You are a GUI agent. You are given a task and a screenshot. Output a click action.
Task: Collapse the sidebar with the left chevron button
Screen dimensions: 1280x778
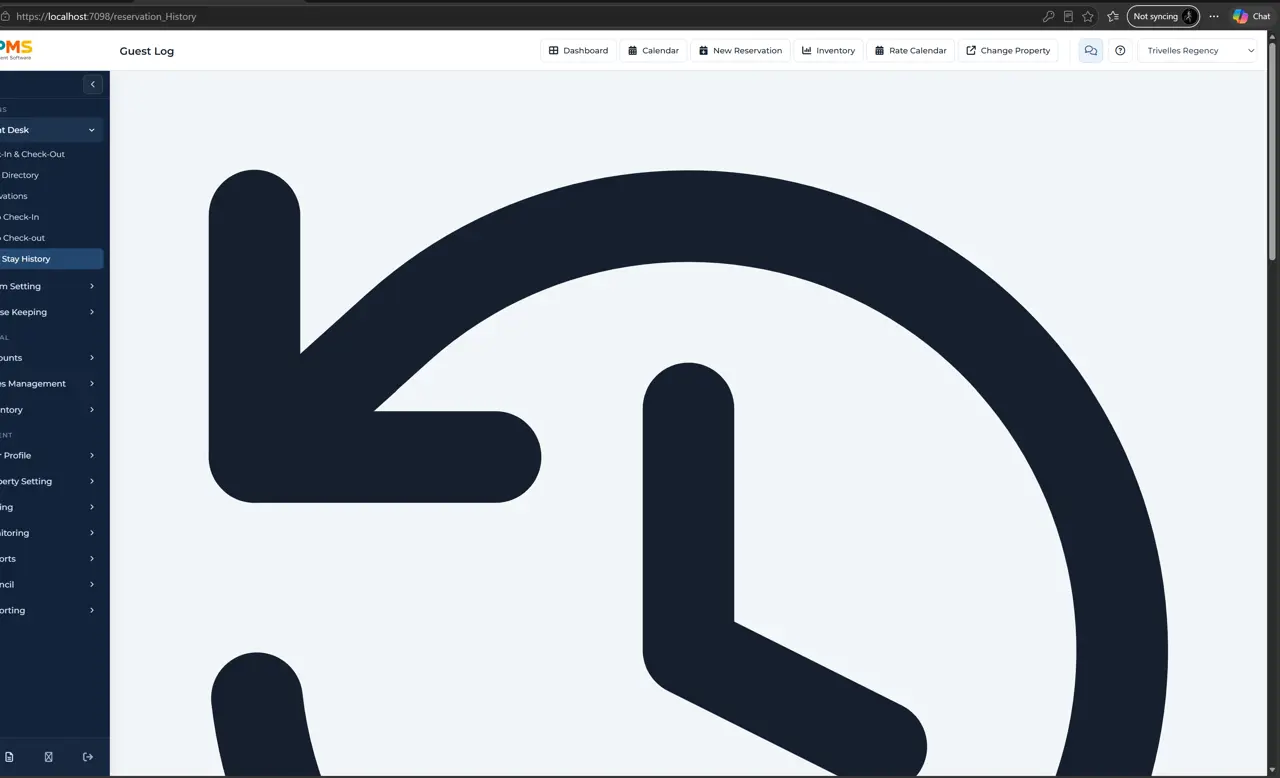tap(93, 85)
